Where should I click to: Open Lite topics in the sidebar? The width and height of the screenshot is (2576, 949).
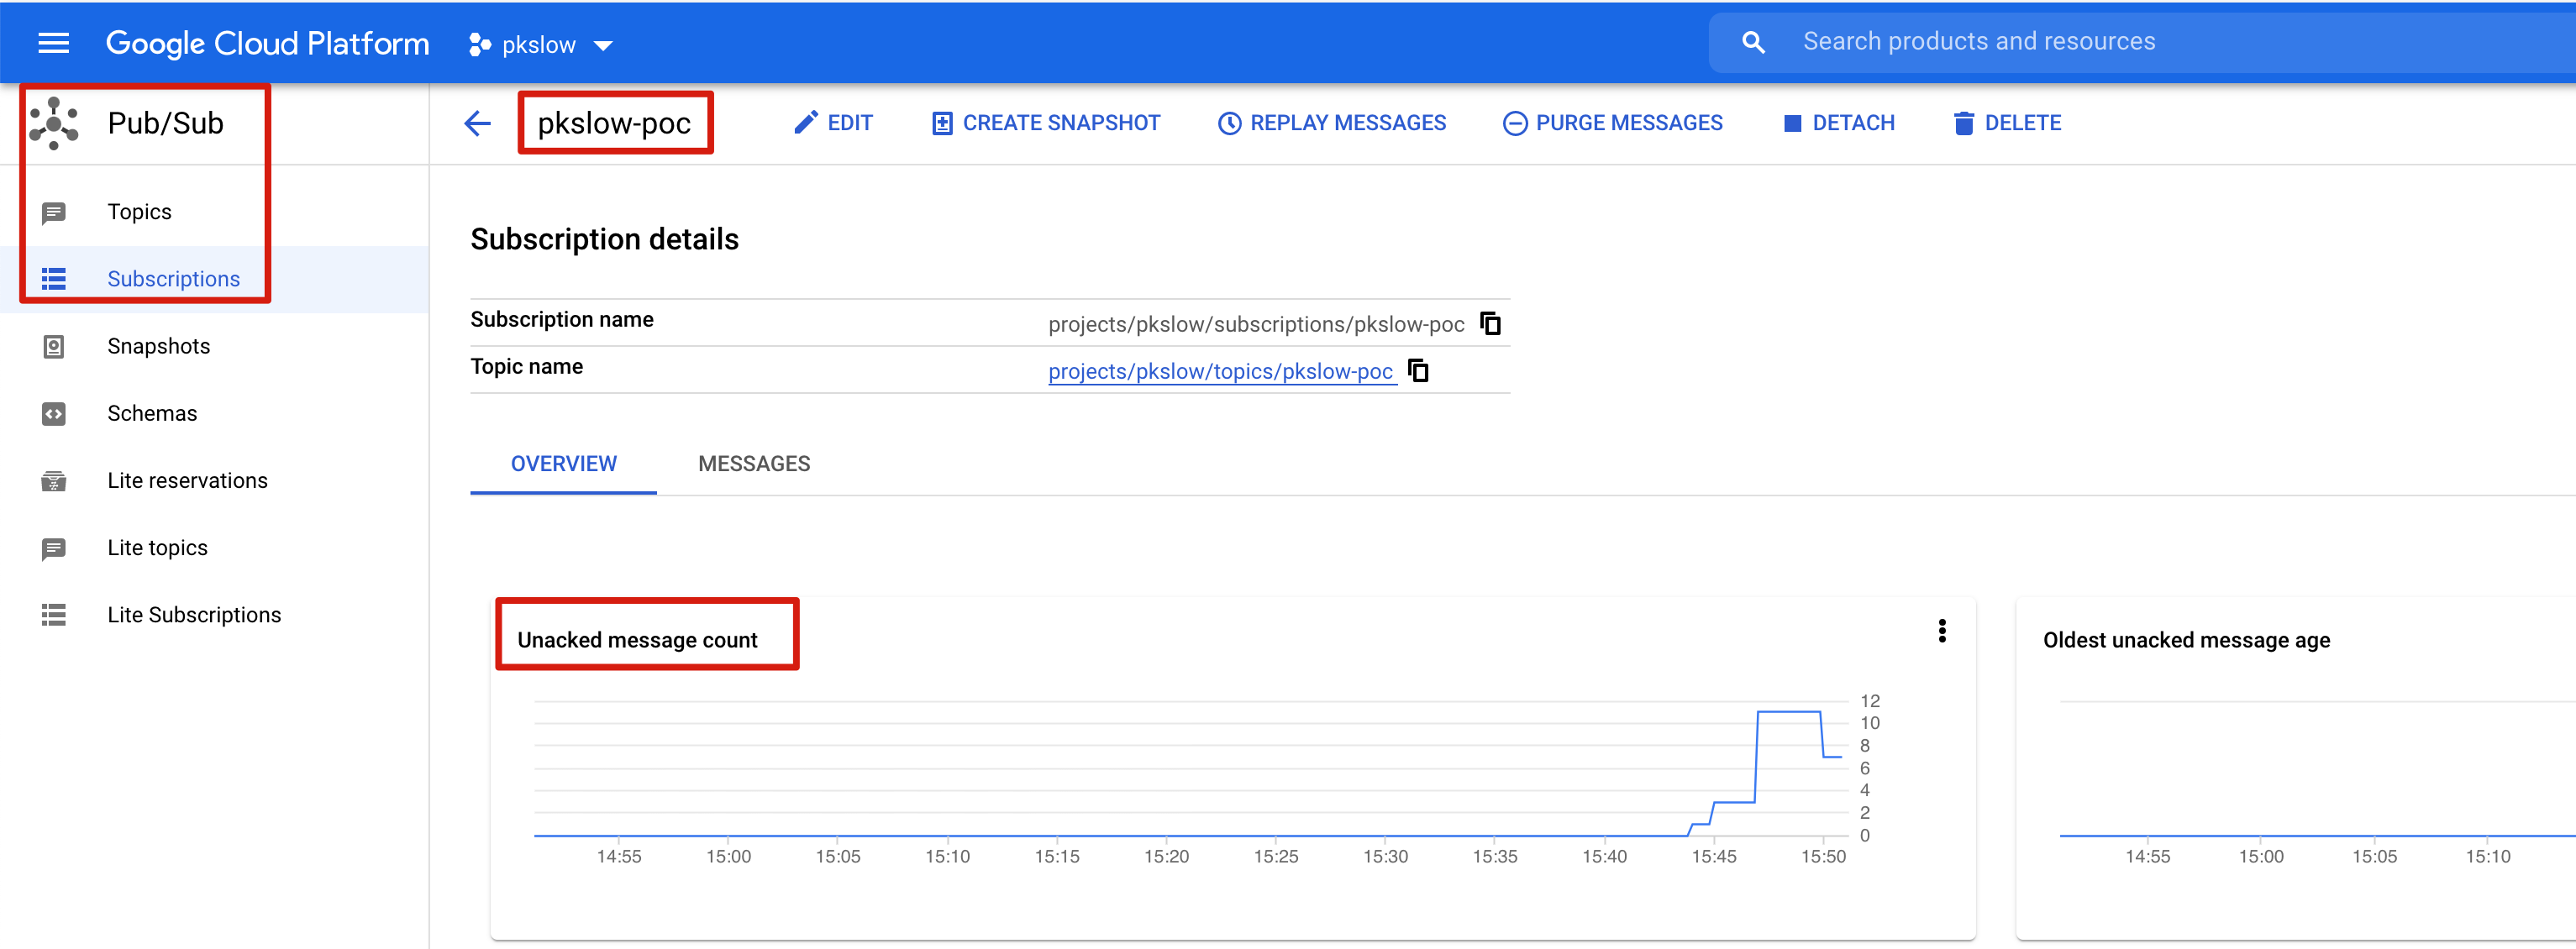(x=158, y=547)
